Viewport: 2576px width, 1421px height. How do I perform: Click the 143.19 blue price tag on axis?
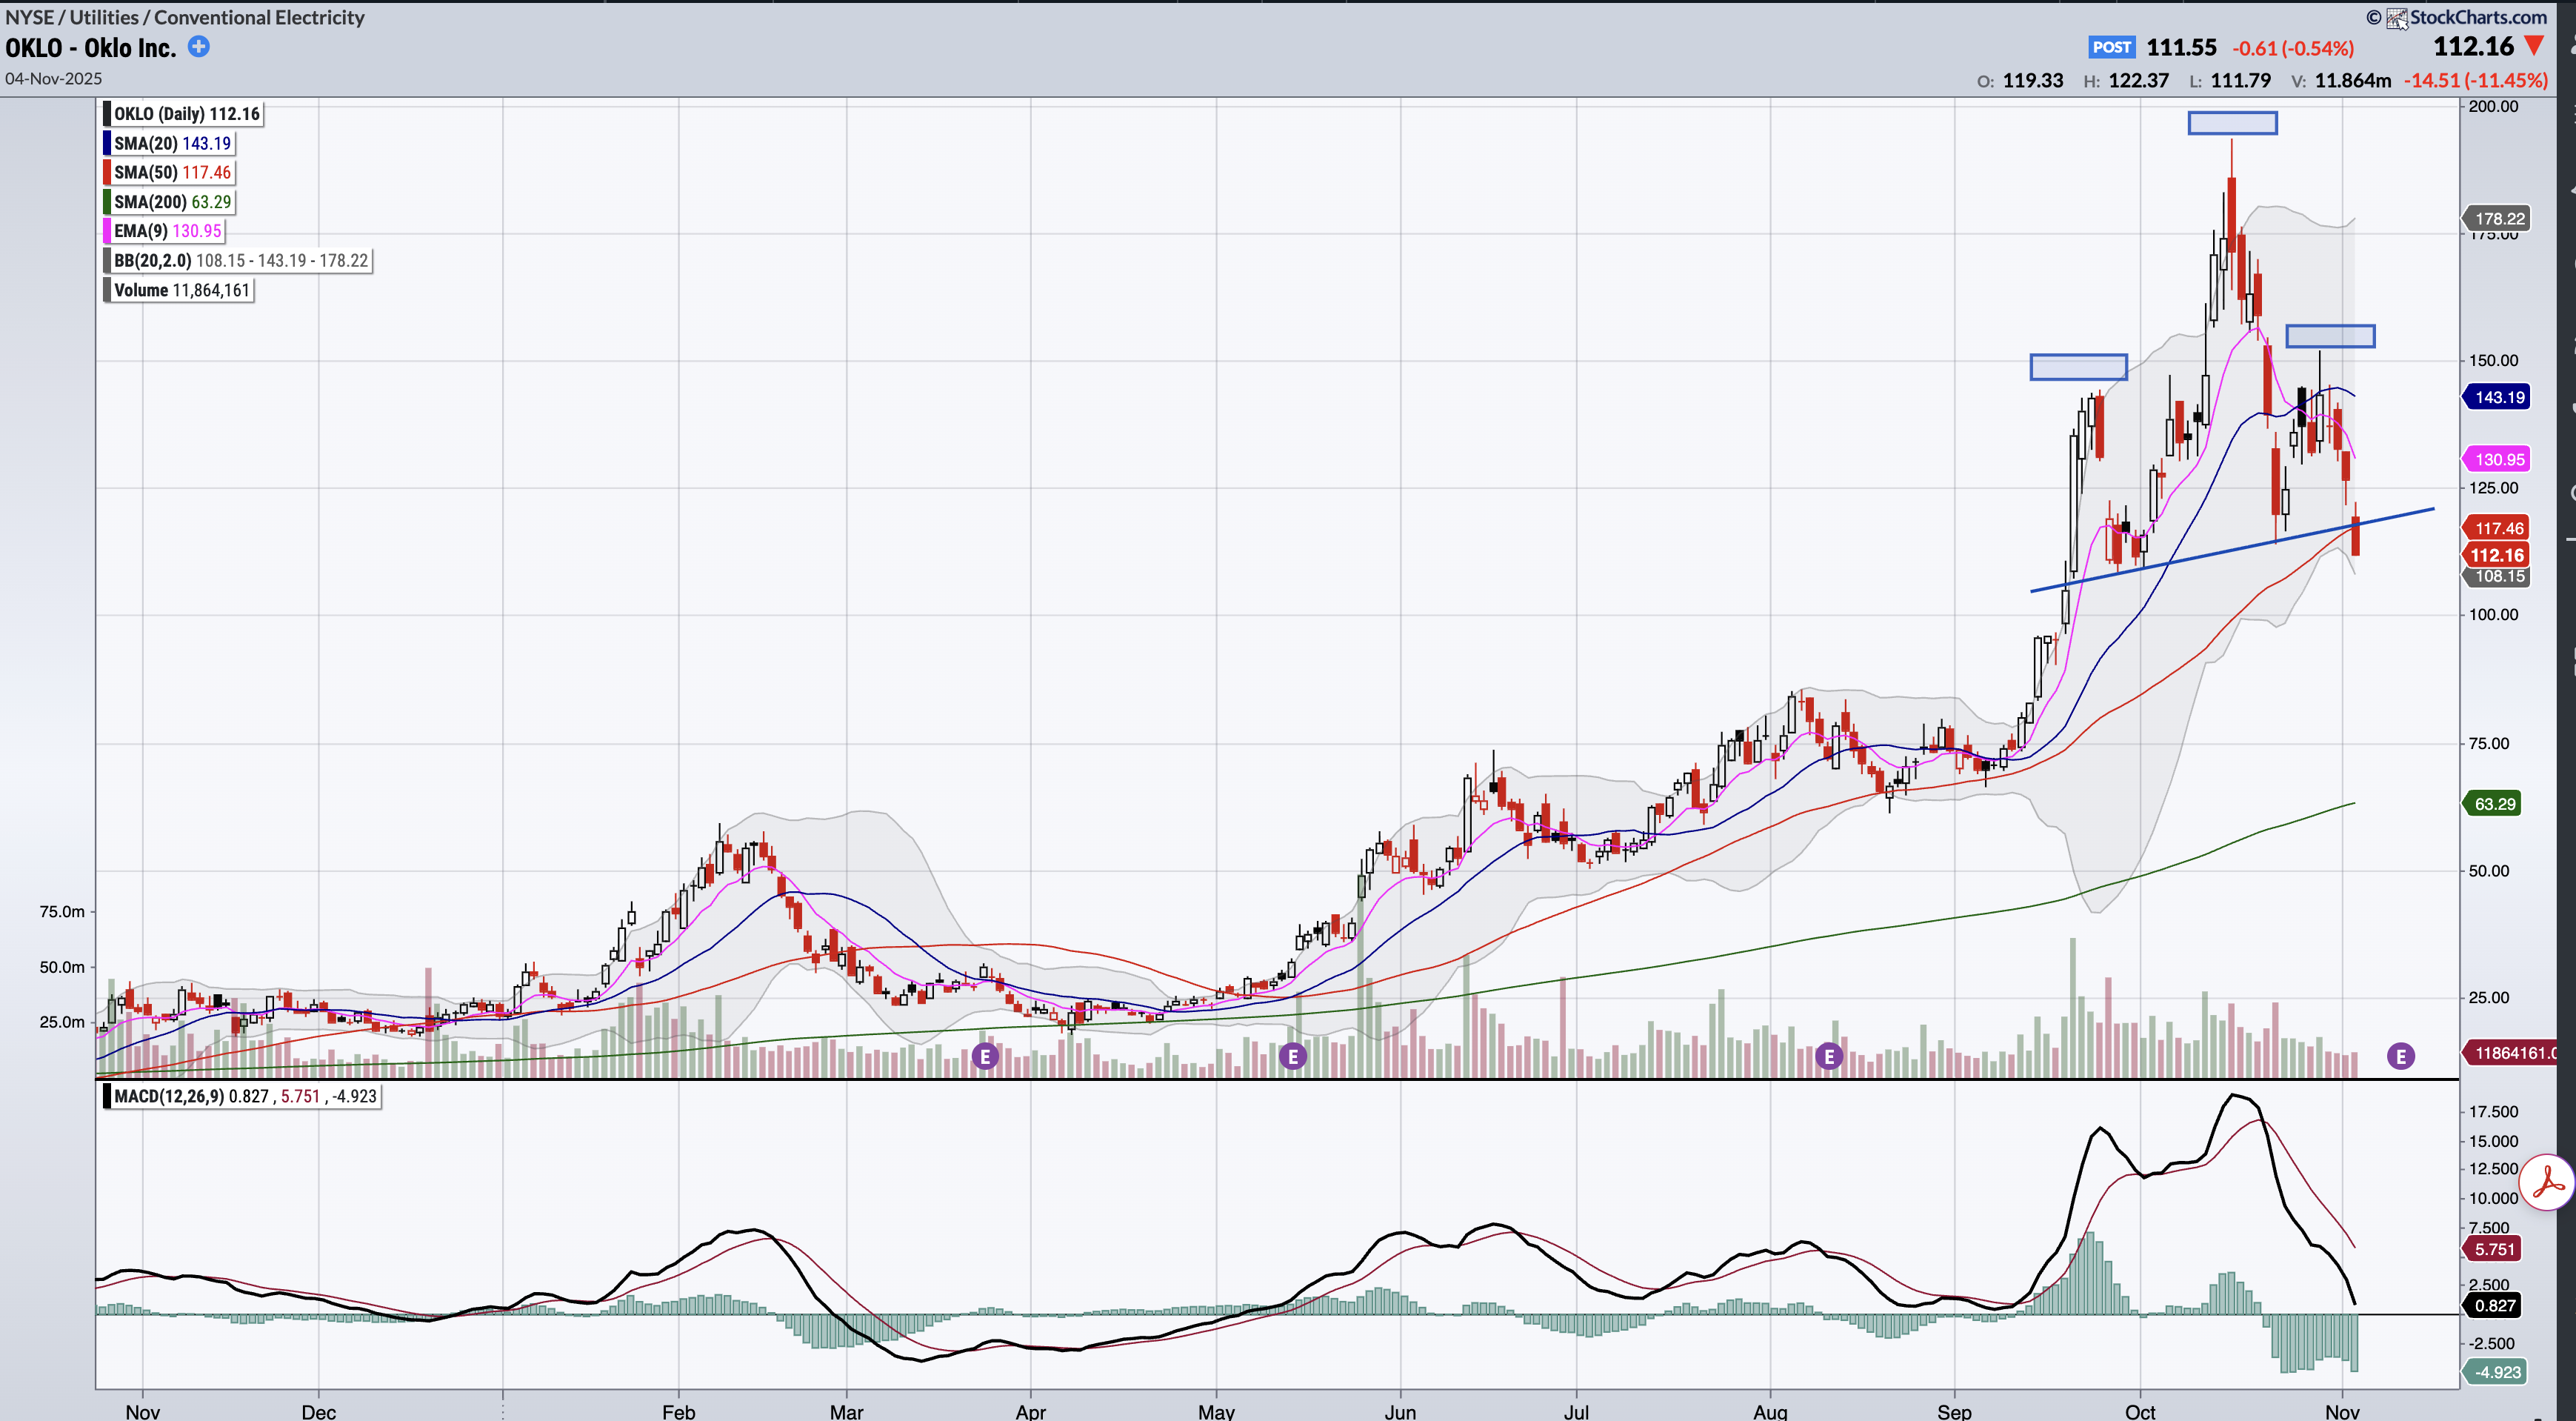(x=2498, y=397)
